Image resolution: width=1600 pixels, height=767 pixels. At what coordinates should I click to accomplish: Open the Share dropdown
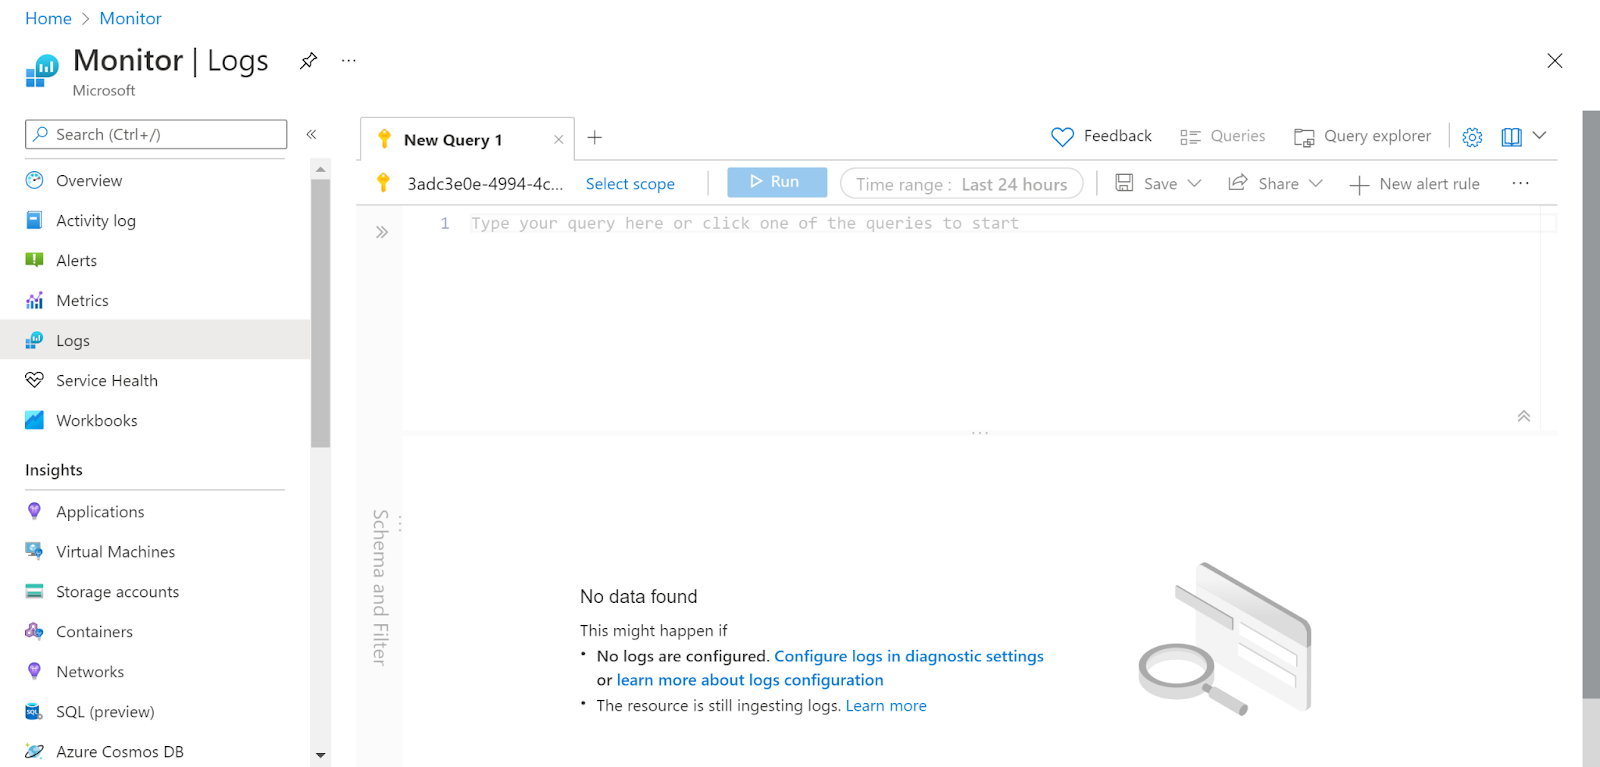pos(1275,184)
